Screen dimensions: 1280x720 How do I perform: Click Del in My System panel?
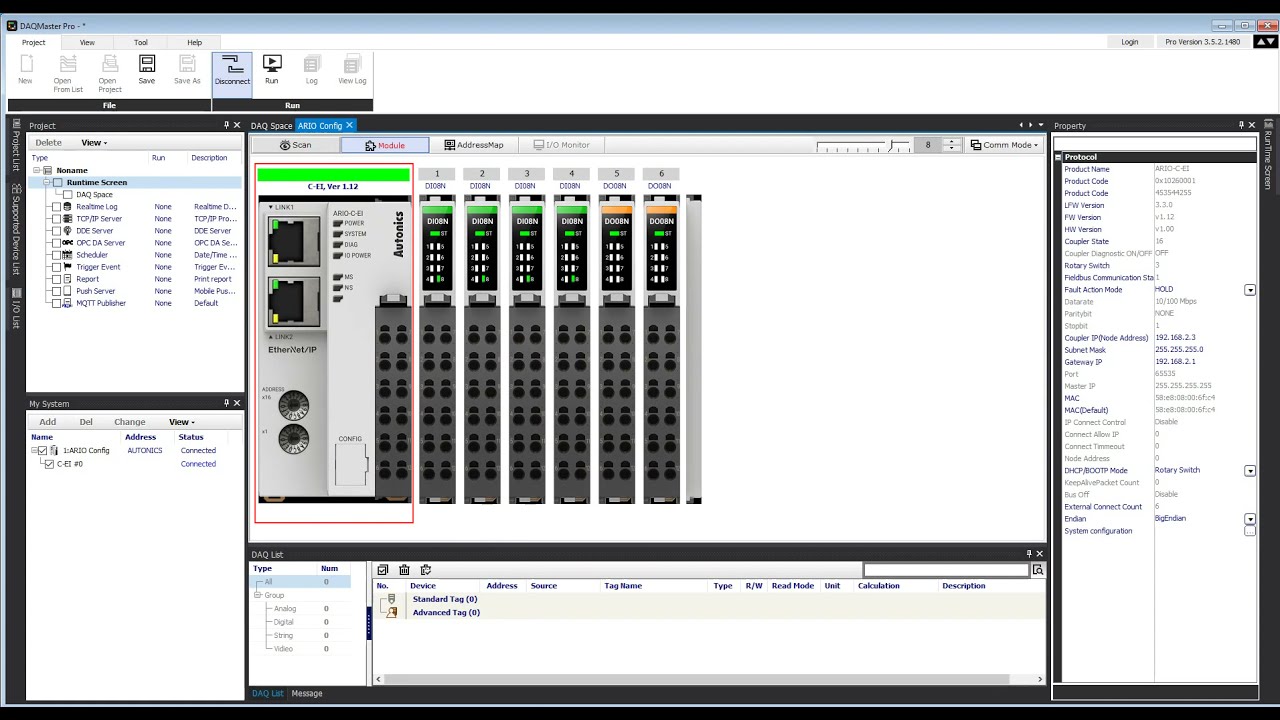[x=86, y=422]
